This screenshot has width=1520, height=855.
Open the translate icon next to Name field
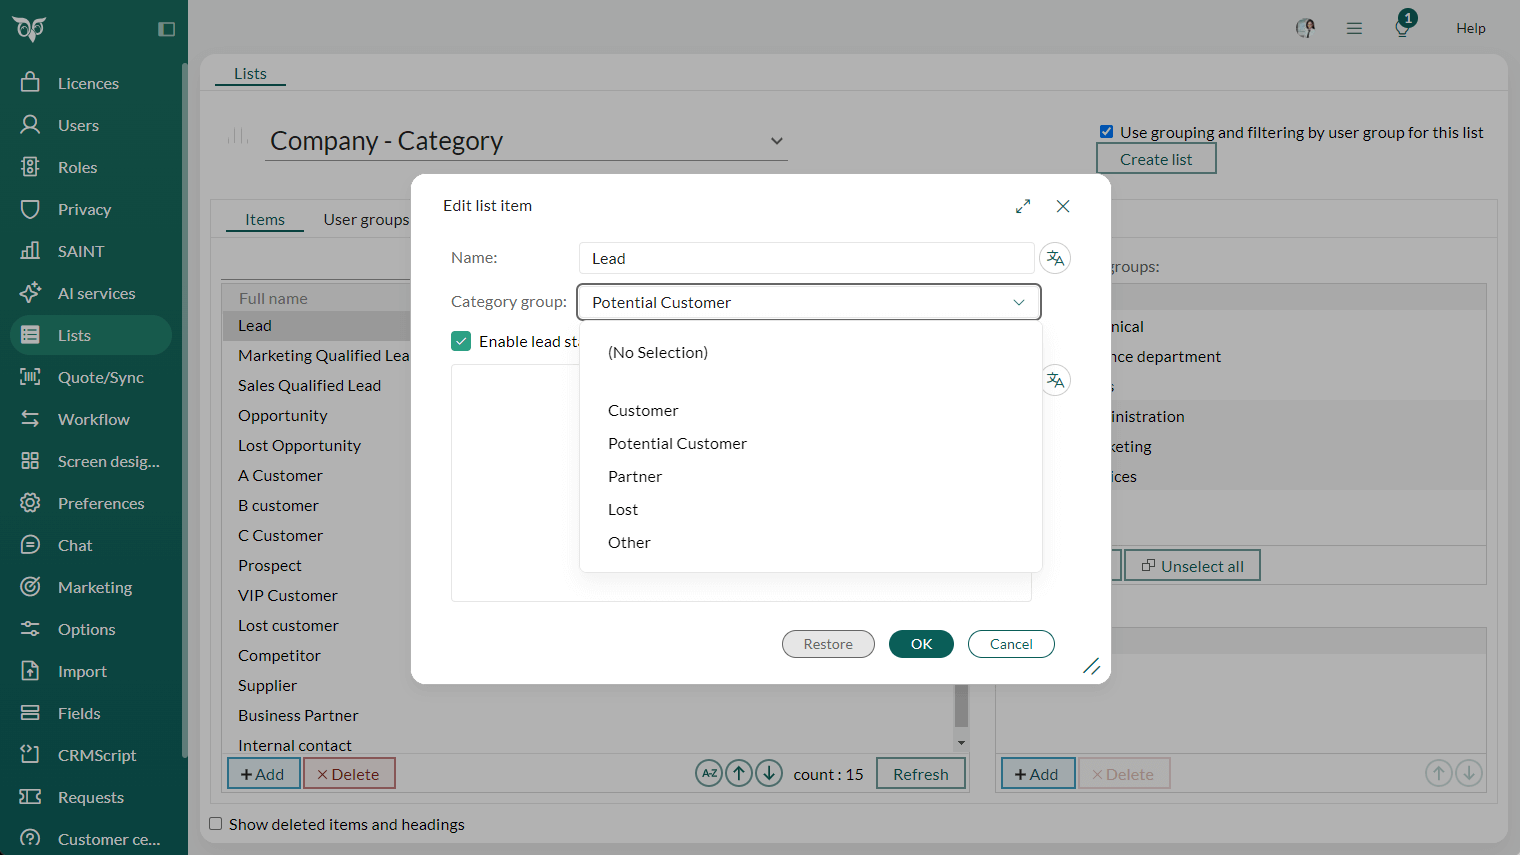click(1055, 257)
